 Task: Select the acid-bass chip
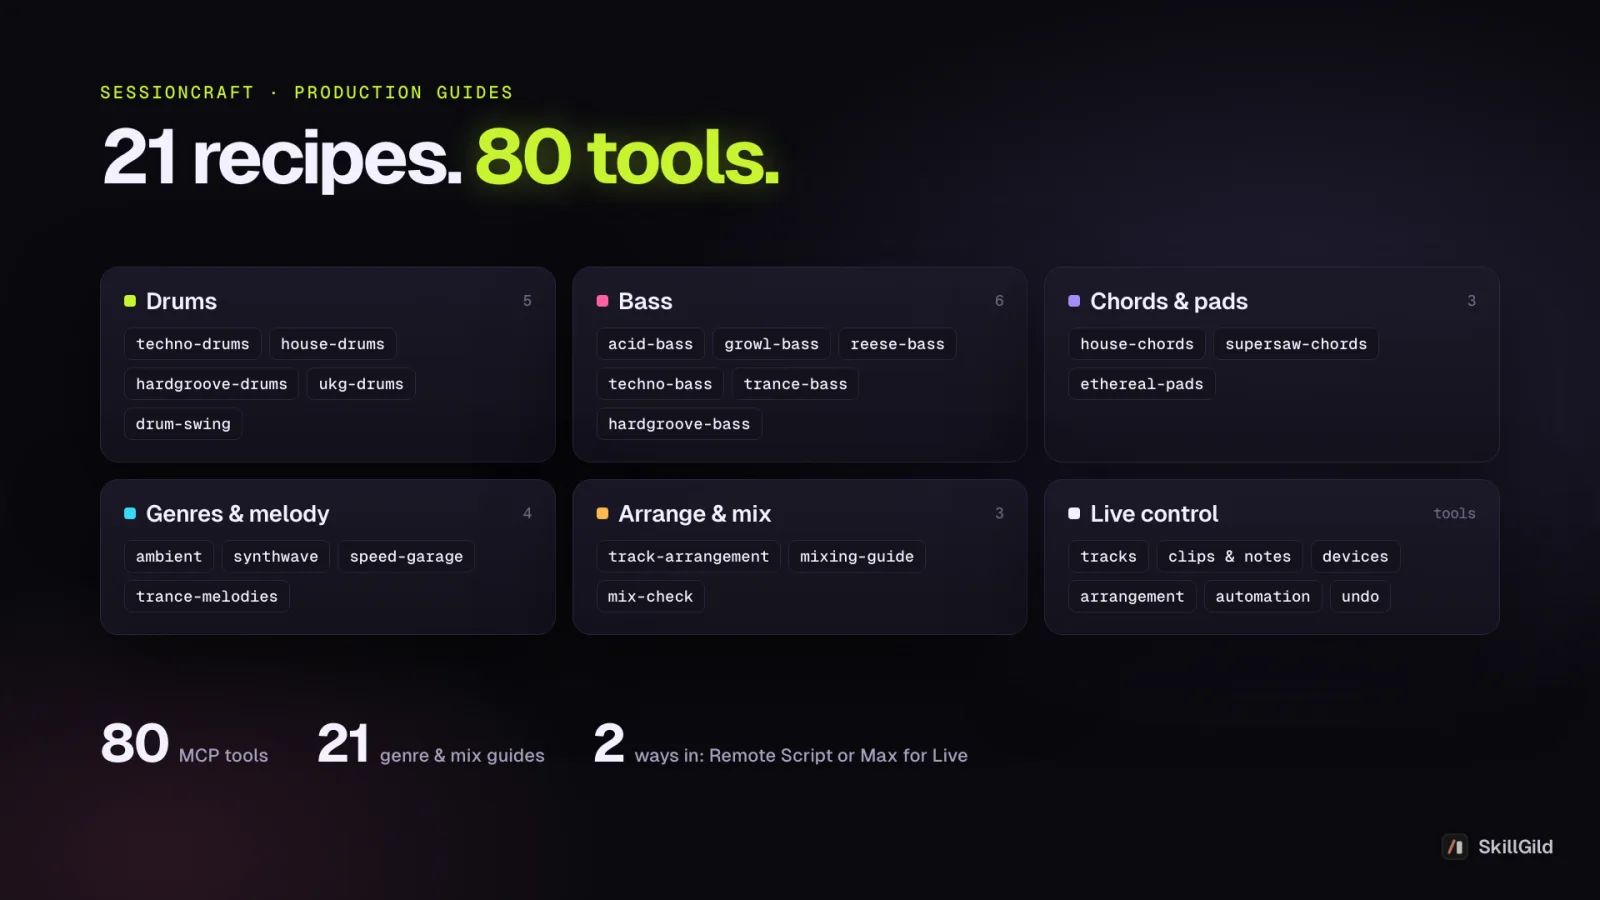(651, 344)
